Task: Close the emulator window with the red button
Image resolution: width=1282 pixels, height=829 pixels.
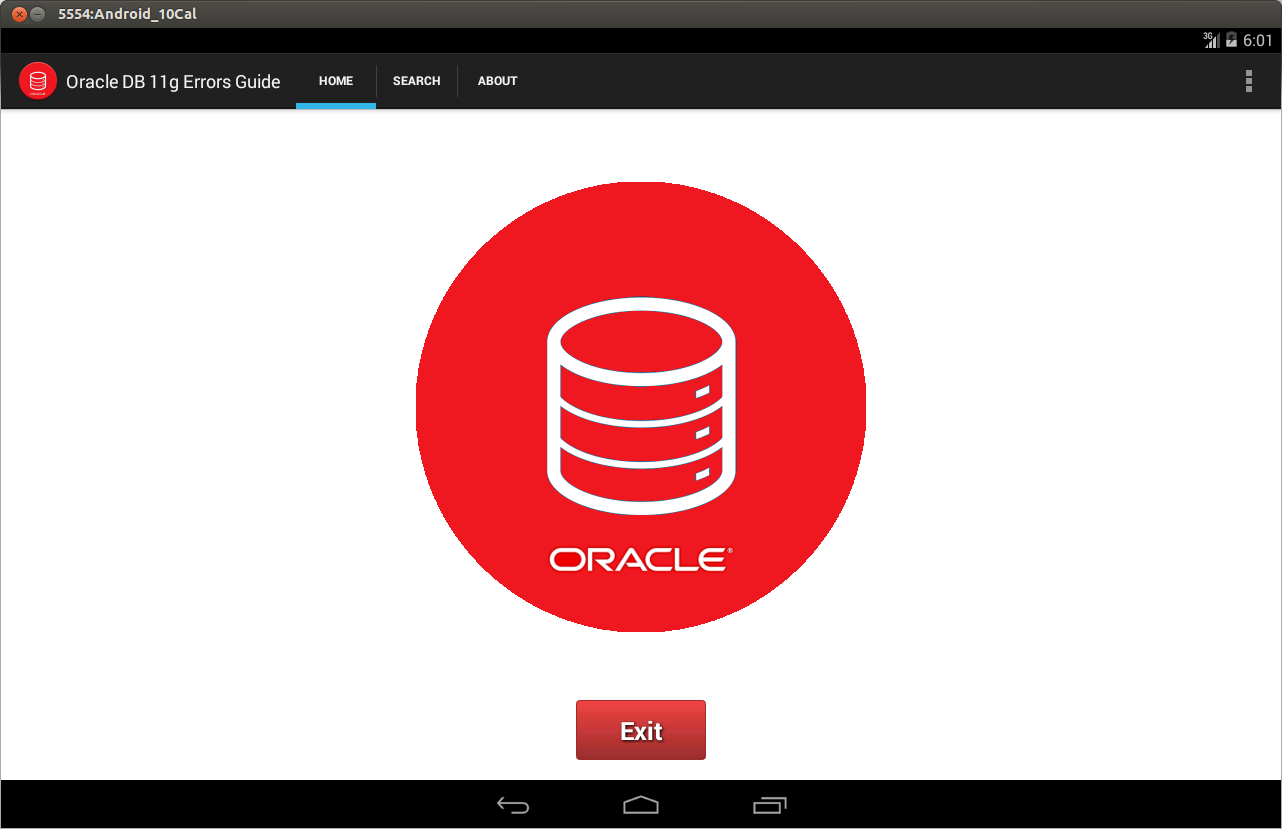Action: 18,14
